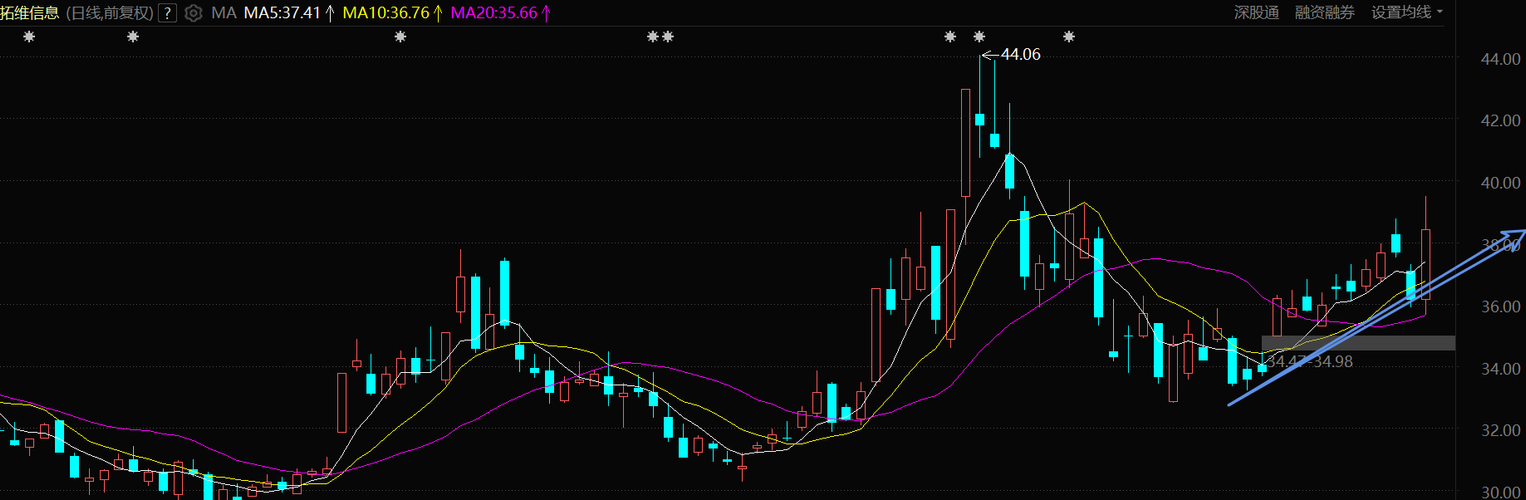Viewport: 1526px width, 500px height.
Task: Switch to the 融资融券 view
Action: point(1325,12)
